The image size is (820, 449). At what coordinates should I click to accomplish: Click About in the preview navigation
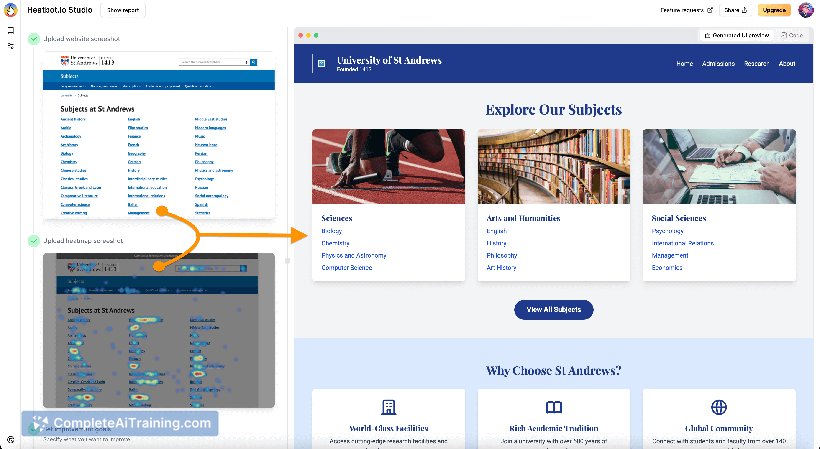tap(787, 64)
